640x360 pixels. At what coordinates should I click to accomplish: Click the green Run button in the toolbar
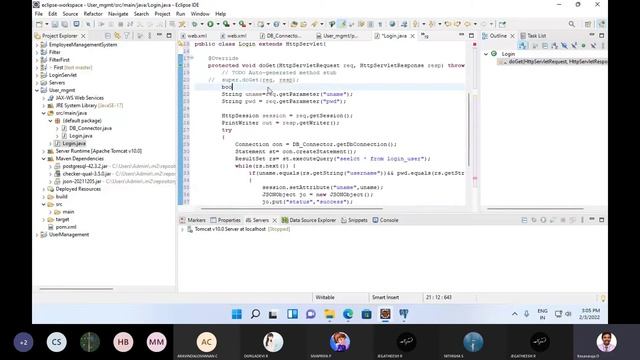(x=210, y=24)
